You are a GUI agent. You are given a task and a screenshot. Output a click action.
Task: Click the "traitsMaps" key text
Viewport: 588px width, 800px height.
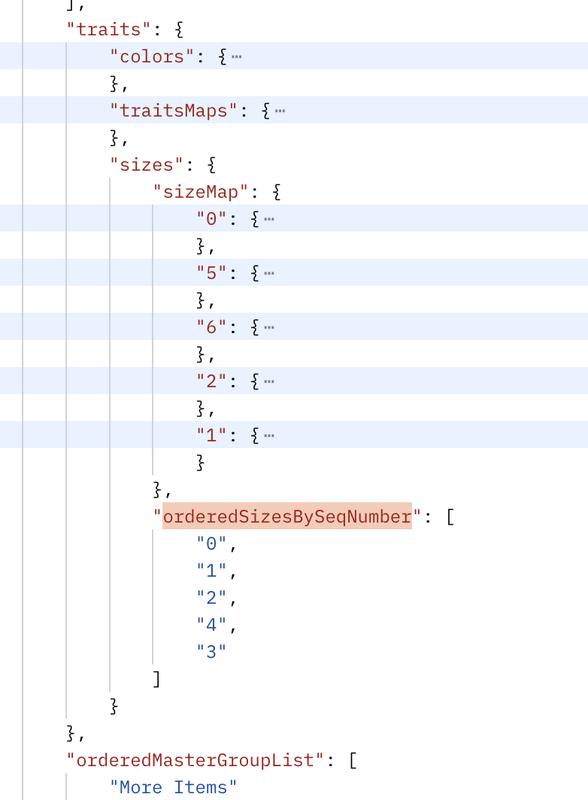click(174, 111)
